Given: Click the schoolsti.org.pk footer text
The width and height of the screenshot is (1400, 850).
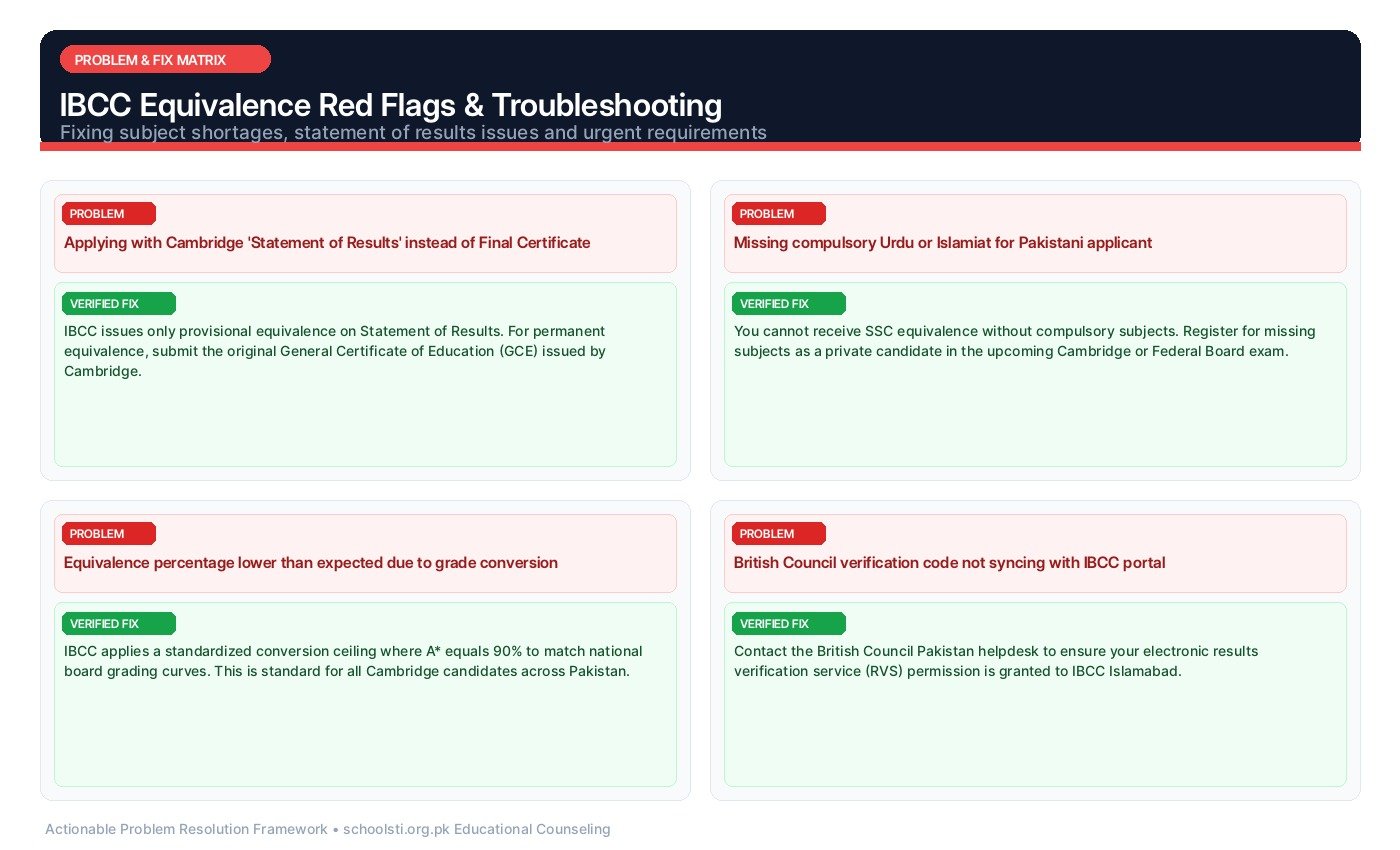Looking at the screenshot, I should click(x=328, y=829).
